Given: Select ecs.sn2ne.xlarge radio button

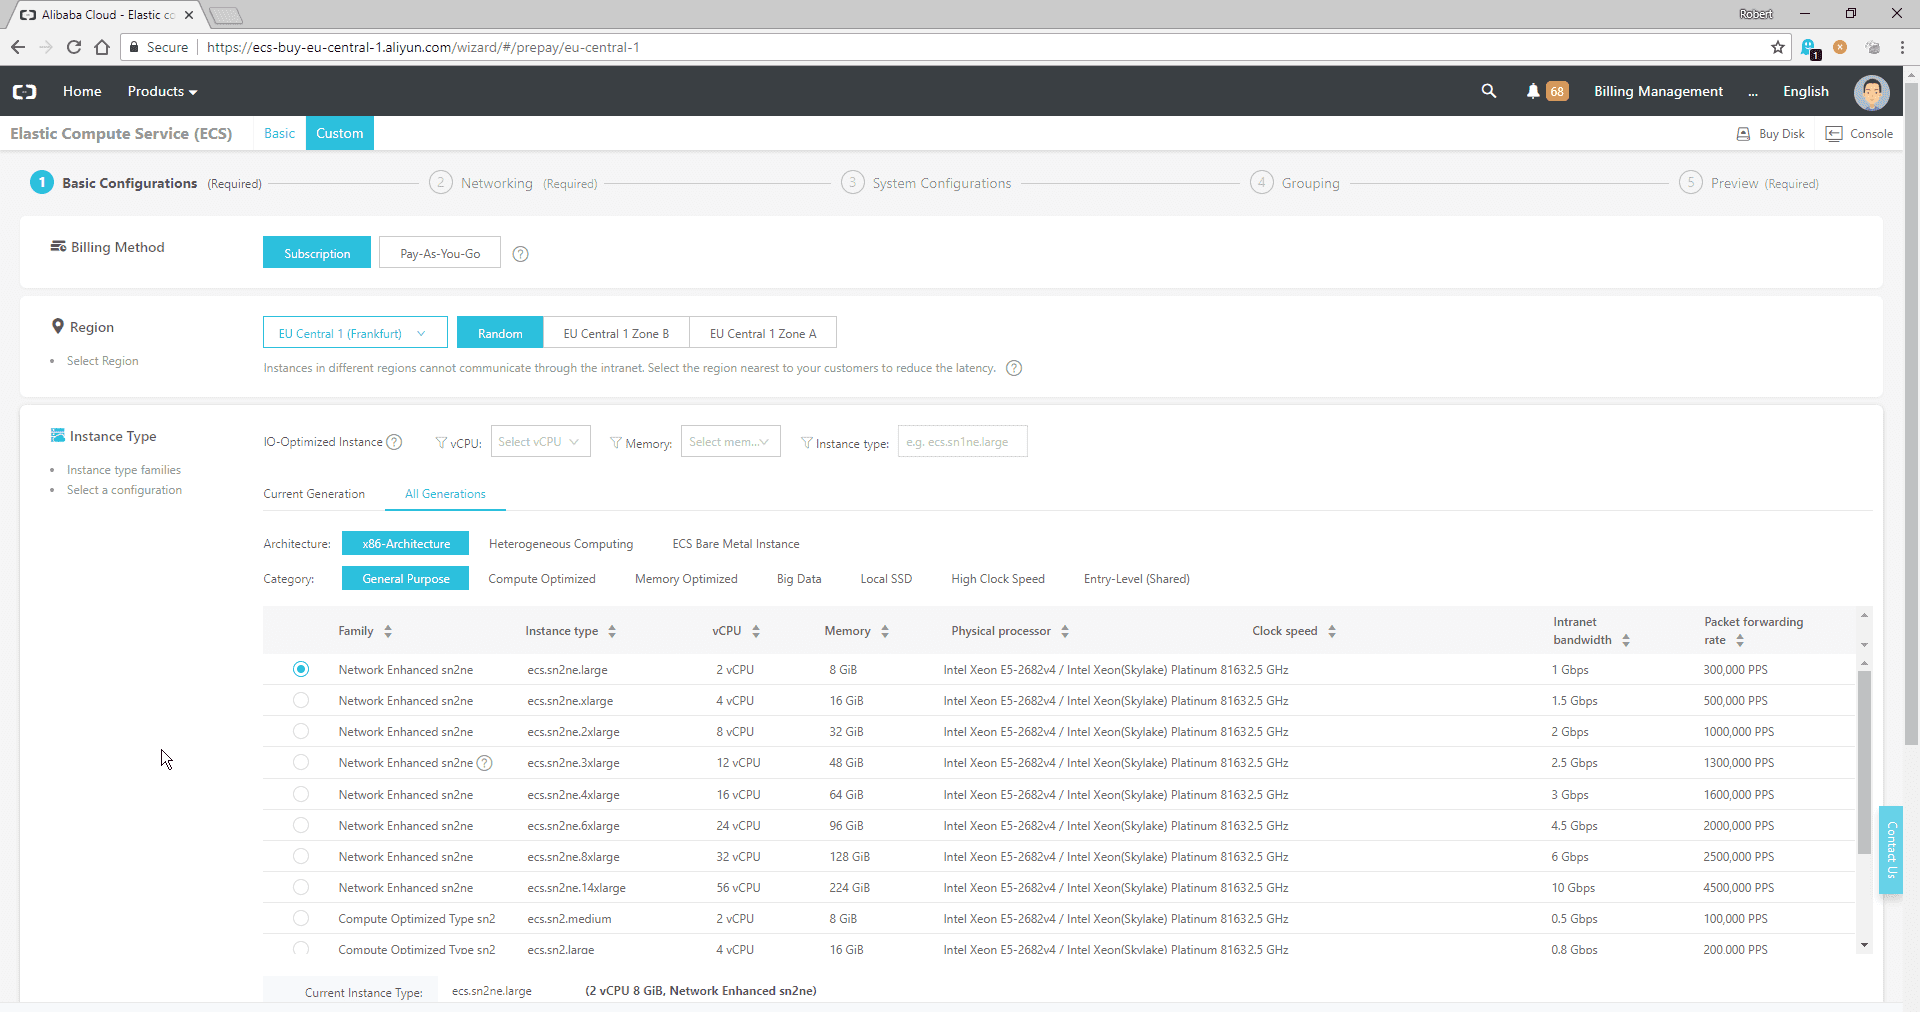Looking at the screenshot, I should coord(301,700).
